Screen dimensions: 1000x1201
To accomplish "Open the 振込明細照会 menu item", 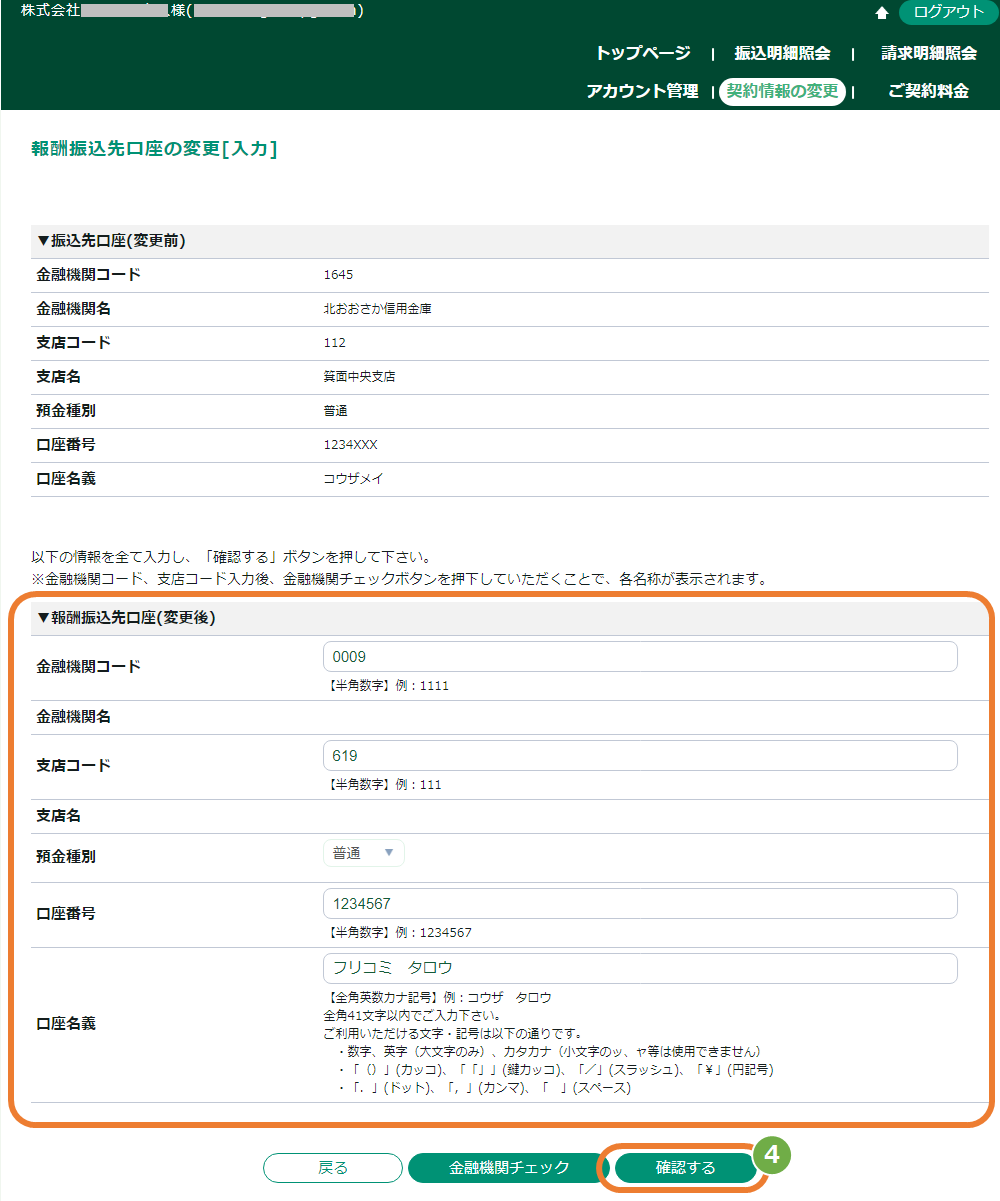I will pyautogui.click(x=782, y=53).
